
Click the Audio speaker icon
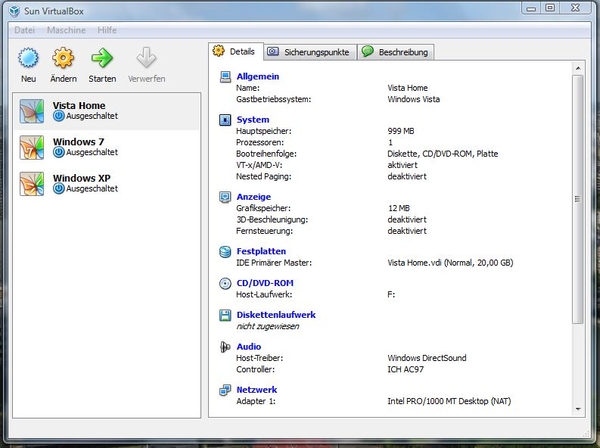click(x=225, y=347)
